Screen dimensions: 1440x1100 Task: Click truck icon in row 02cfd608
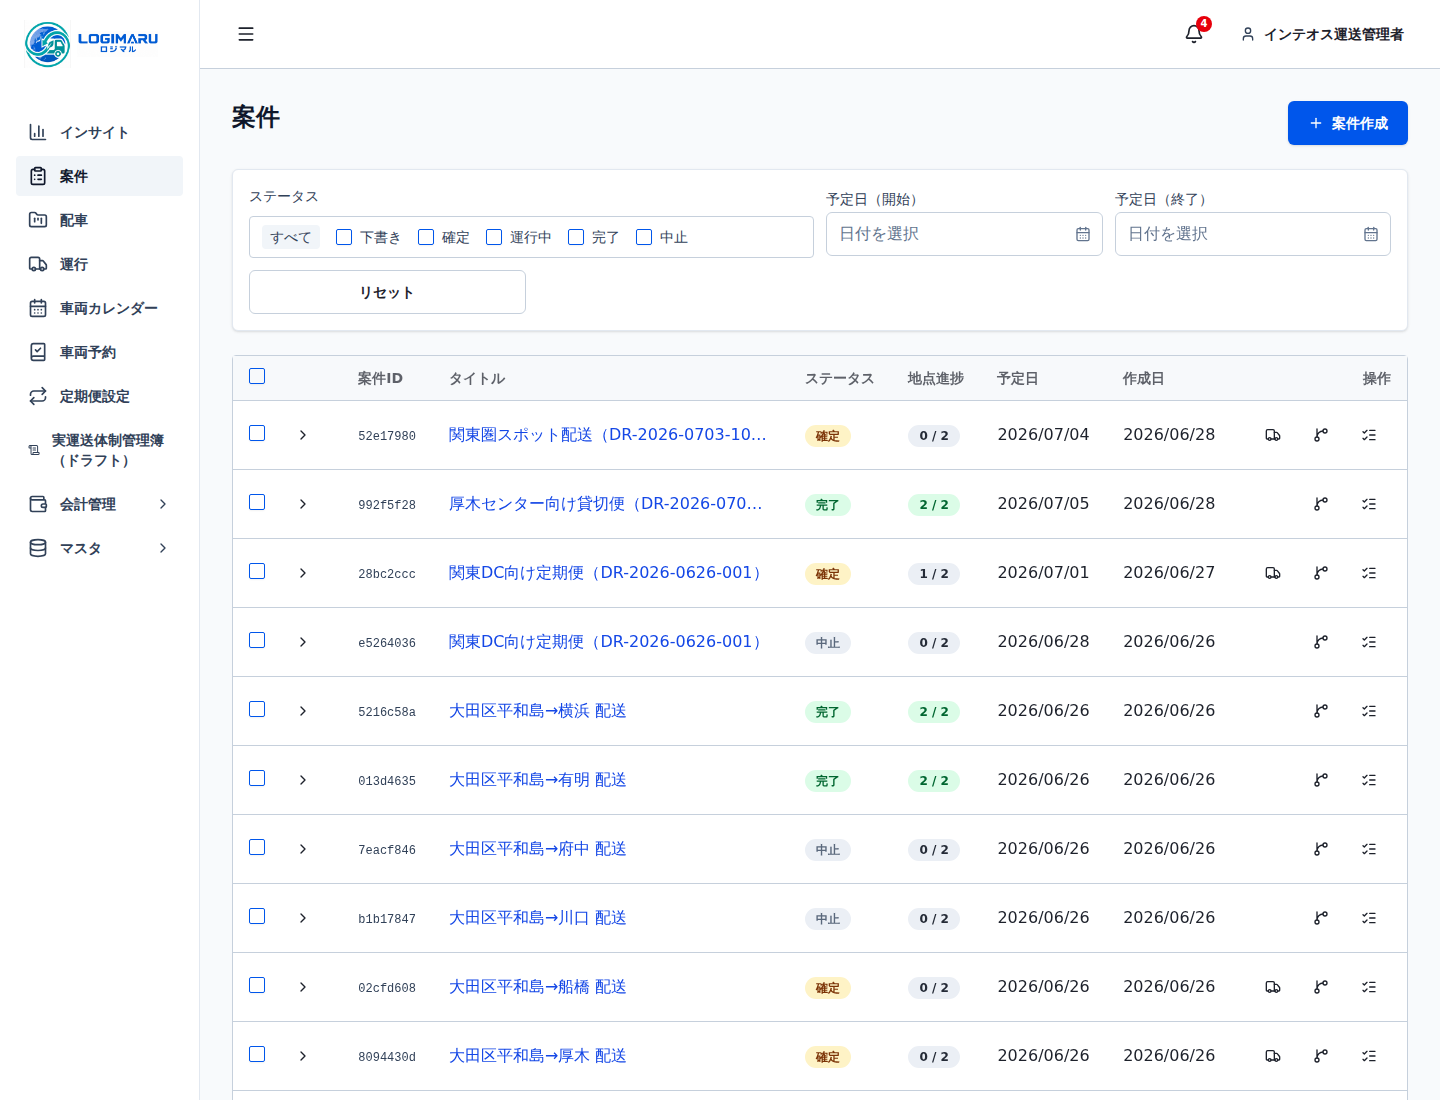click(x=1273, y=987)
